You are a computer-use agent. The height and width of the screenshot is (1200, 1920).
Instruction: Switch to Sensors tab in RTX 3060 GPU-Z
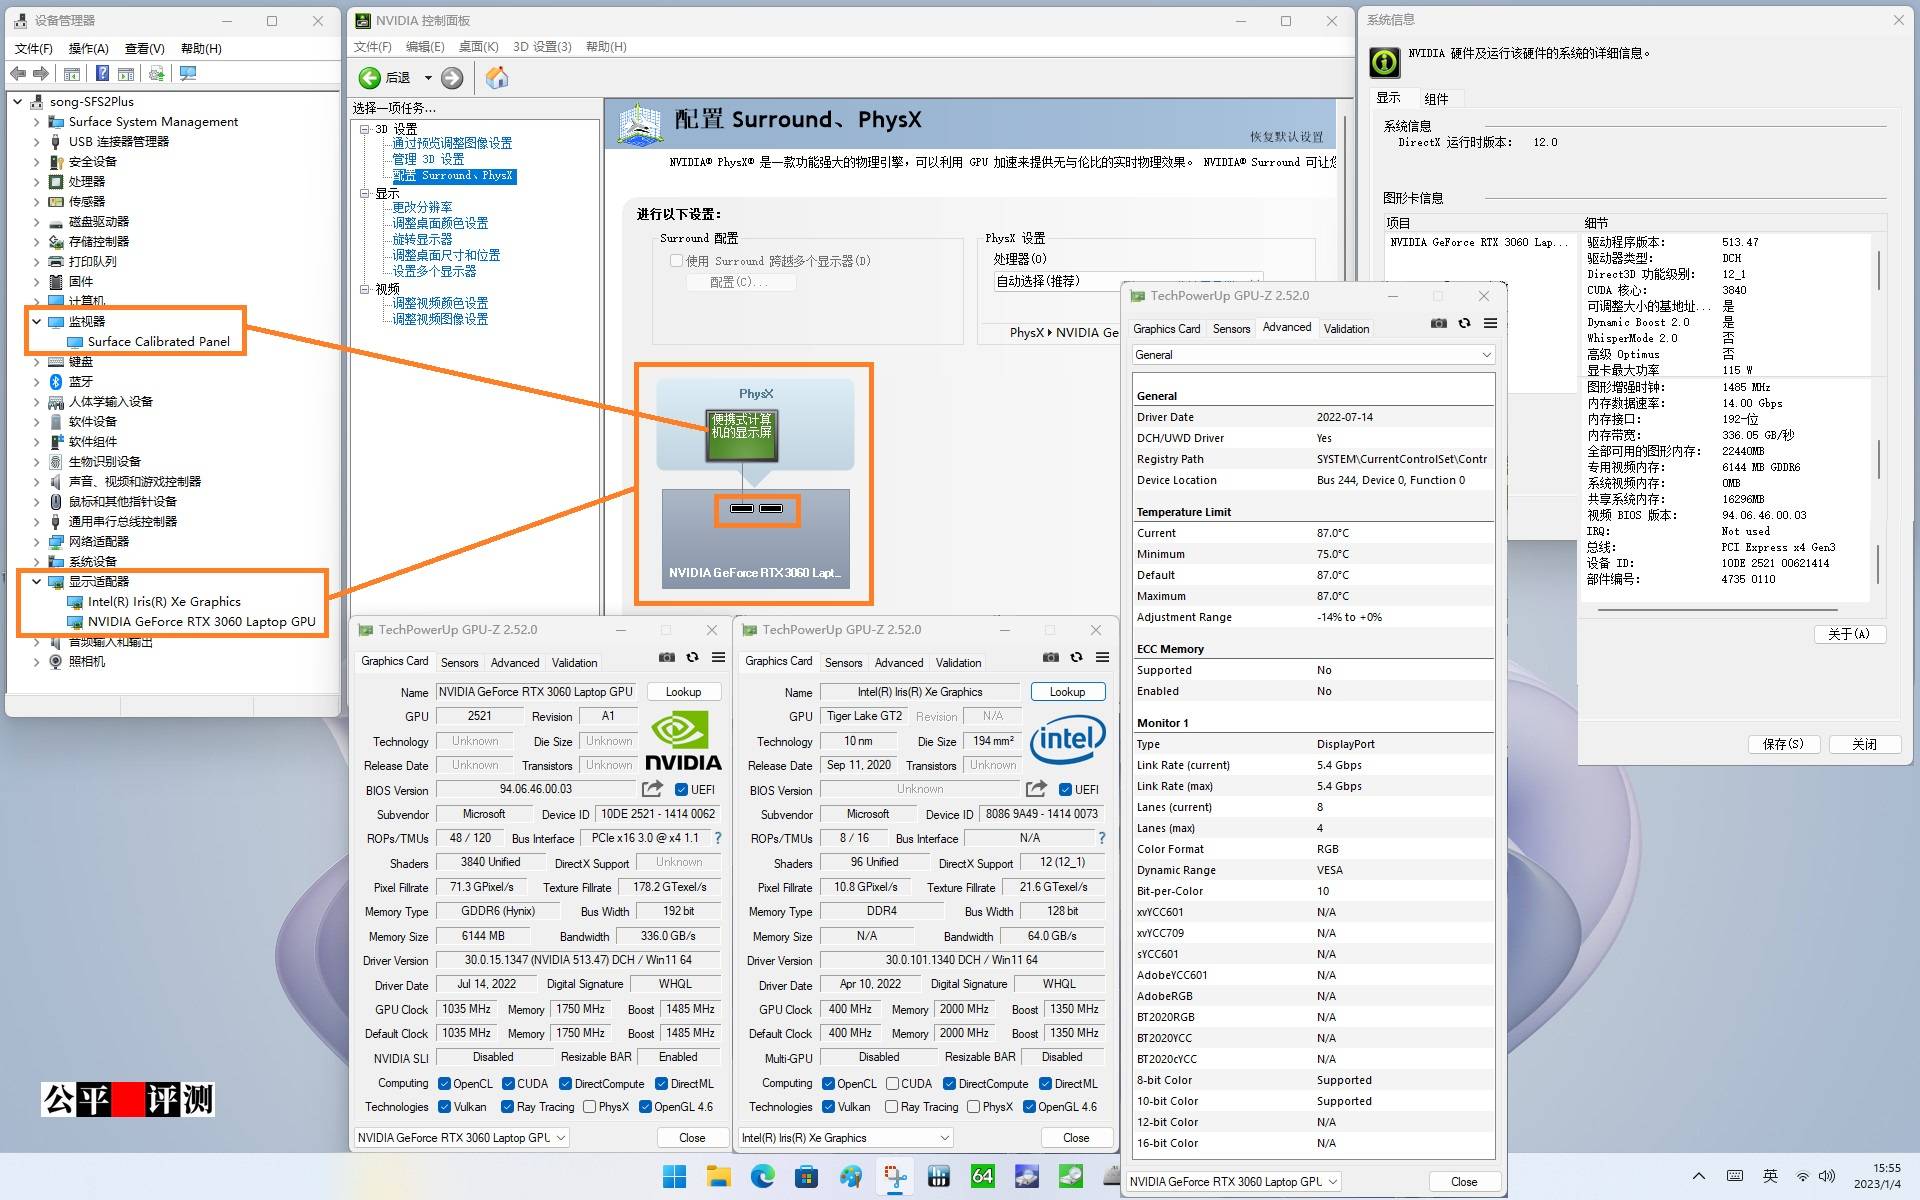click(459, 662)
